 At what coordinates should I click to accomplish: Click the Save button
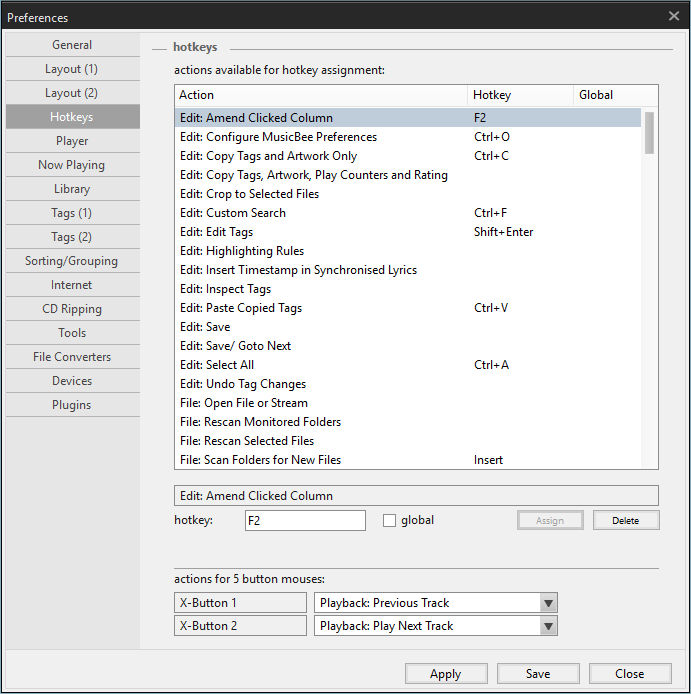tap(538, 674)
